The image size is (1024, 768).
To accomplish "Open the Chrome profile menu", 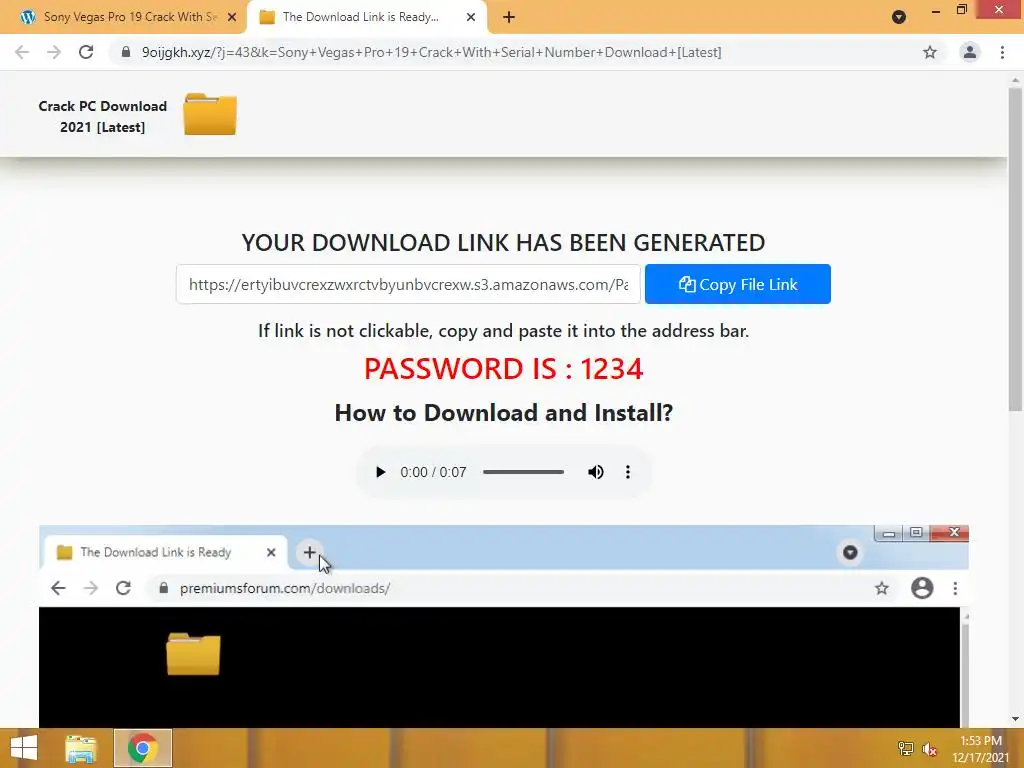I will (x=970, y=52).
